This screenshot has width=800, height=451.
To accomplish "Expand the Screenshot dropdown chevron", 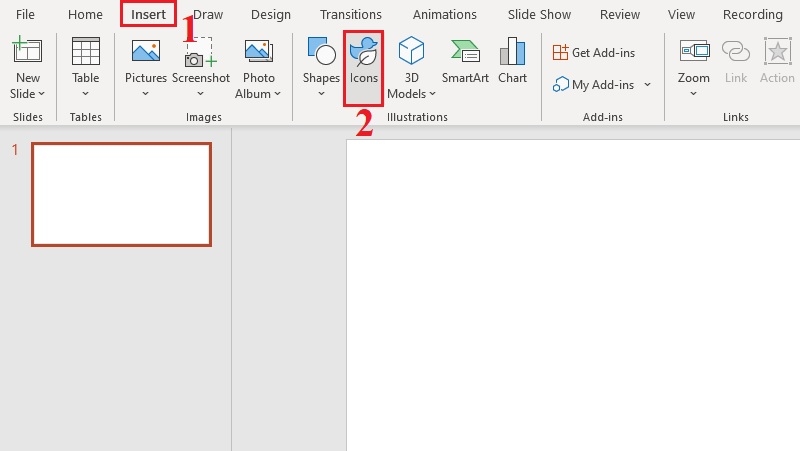I will pyautogui.click(x=201, y=93).
